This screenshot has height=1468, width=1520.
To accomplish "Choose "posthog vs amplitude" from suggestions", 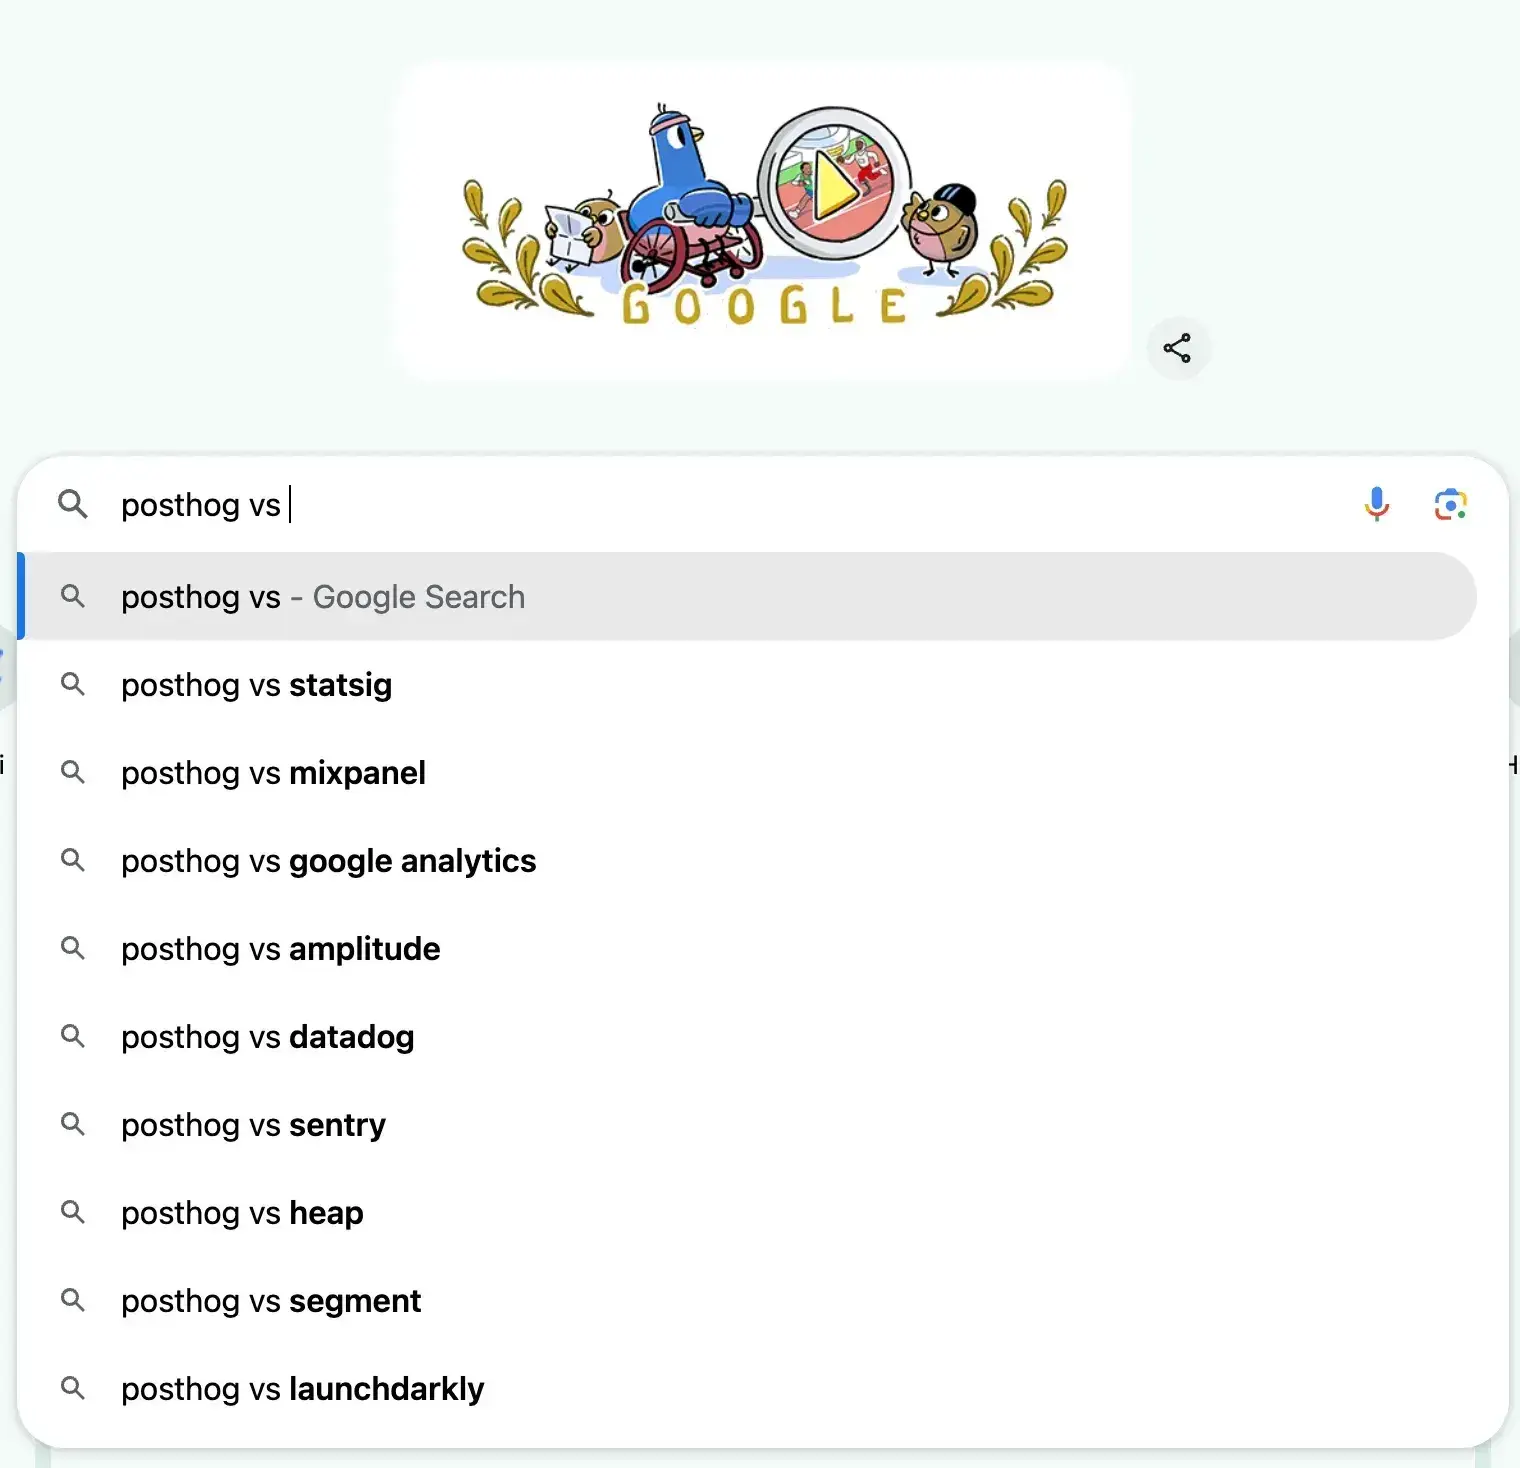I will [280, 949].
